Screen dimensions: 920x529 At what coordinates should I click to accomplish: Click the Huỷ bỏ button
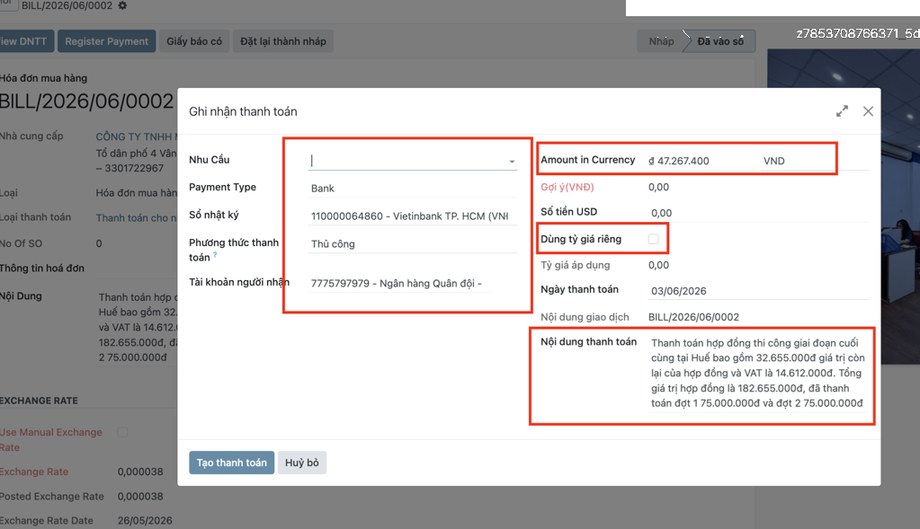[x=302, y=463]
